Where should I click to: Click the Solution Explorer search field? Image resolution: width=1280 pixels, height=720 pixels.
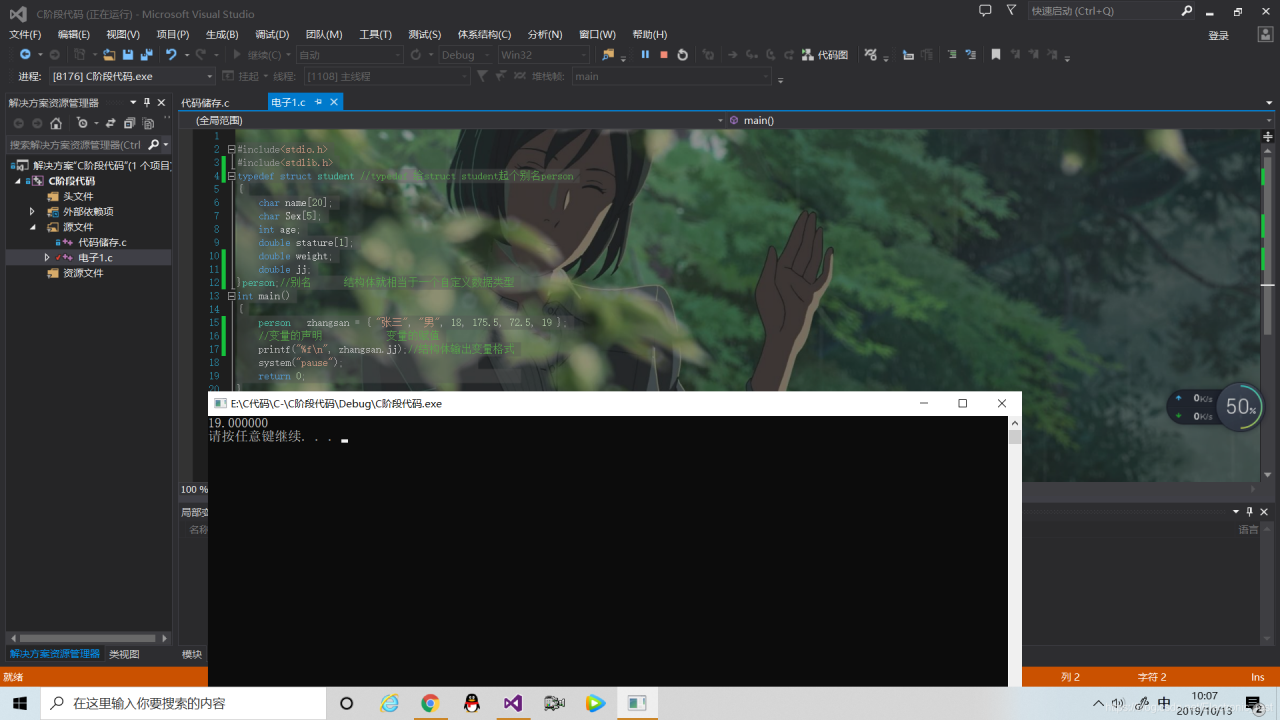coord(77,145)
